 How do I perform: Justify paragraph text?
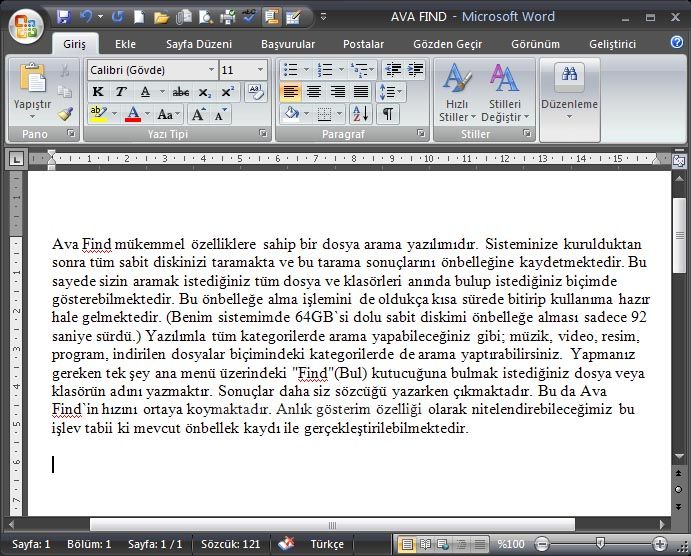coord(361,92)
